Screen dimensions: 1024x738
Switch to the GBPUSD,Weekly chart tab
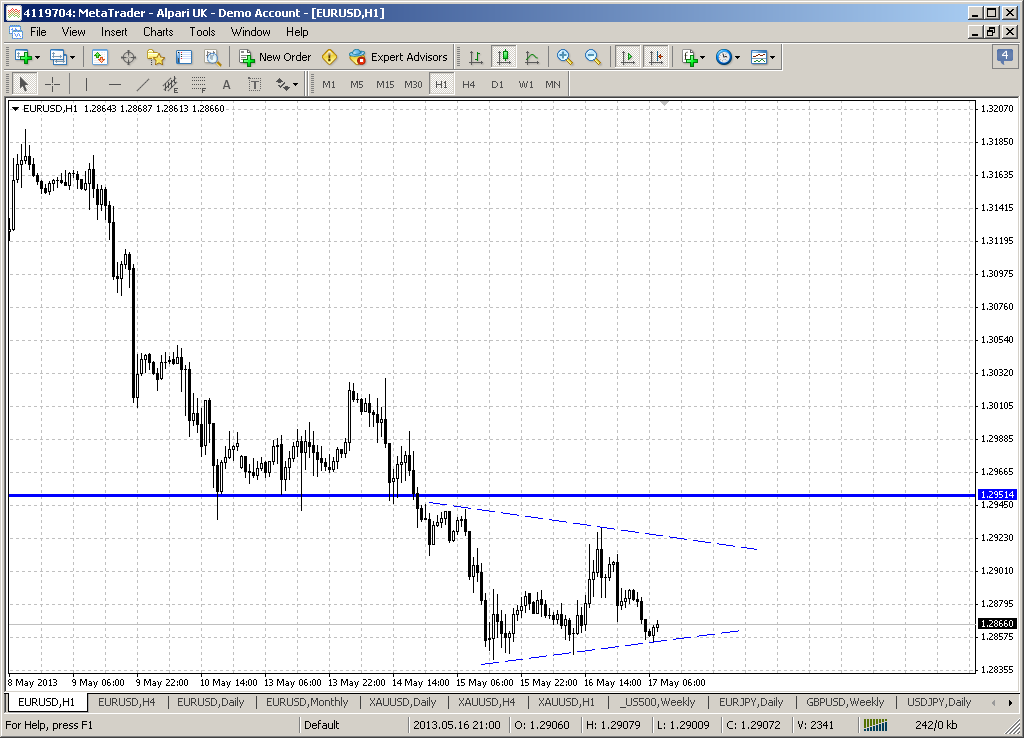[845, 702]
